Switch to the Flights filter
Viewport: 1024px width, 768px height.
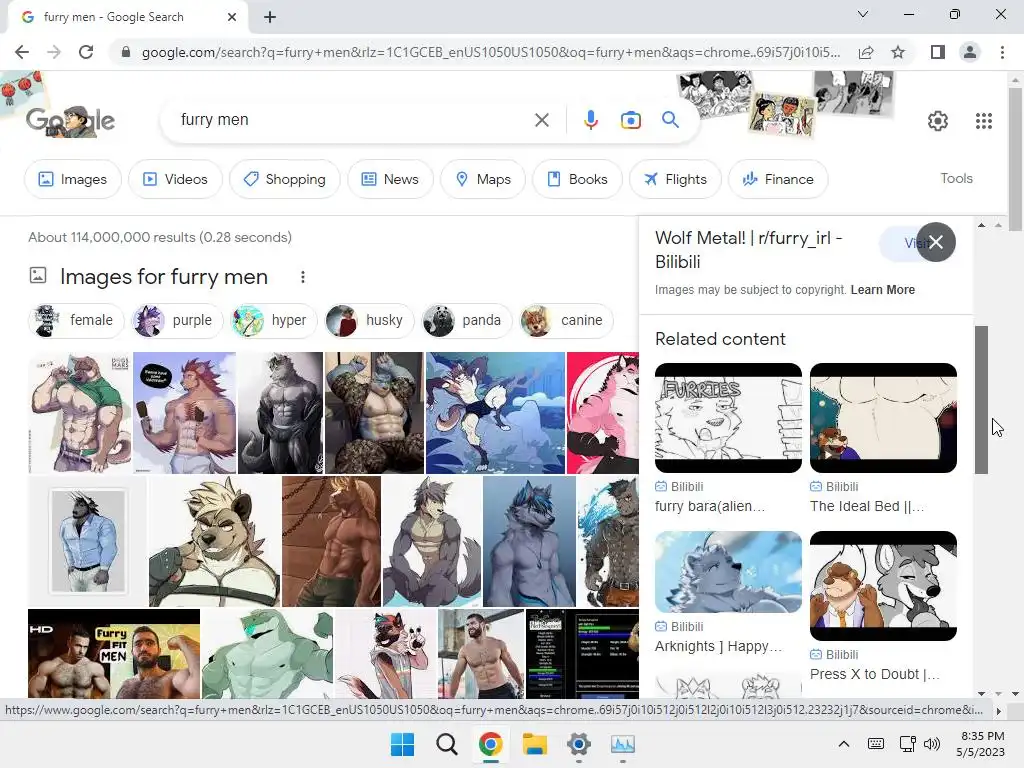[x=675, y=179]
